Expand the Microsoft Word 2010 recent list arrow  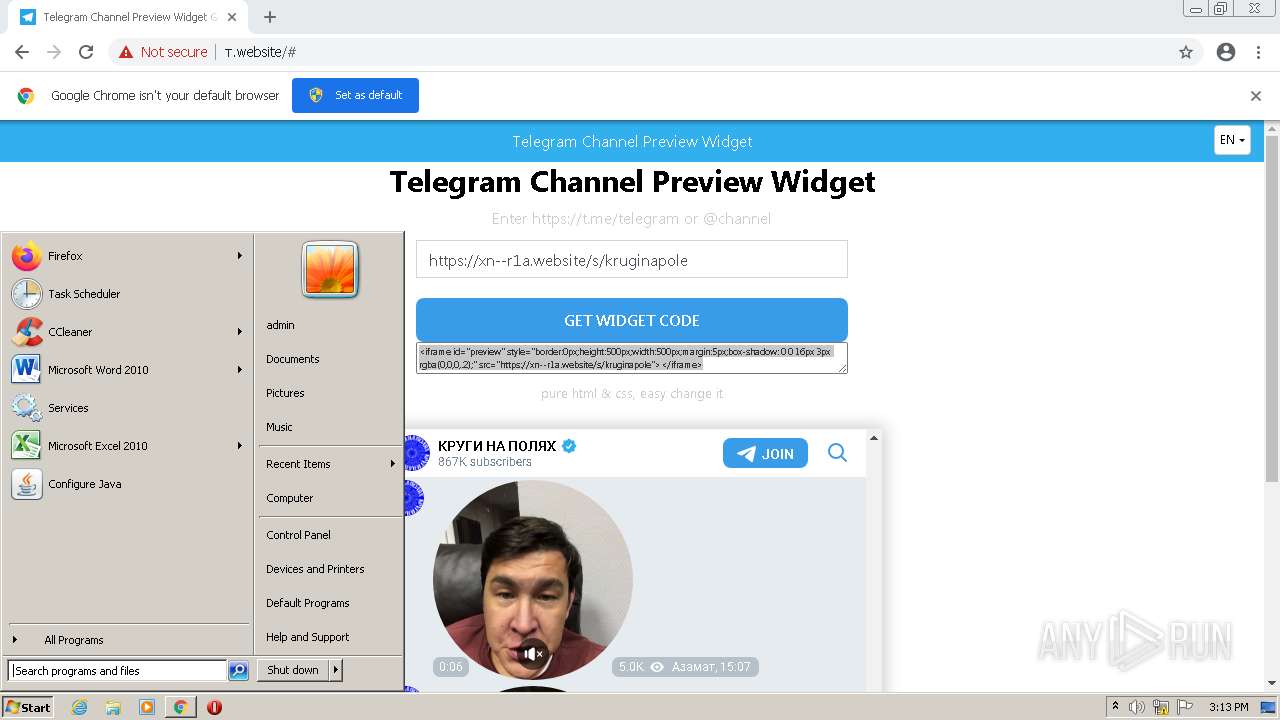point(240,370)
